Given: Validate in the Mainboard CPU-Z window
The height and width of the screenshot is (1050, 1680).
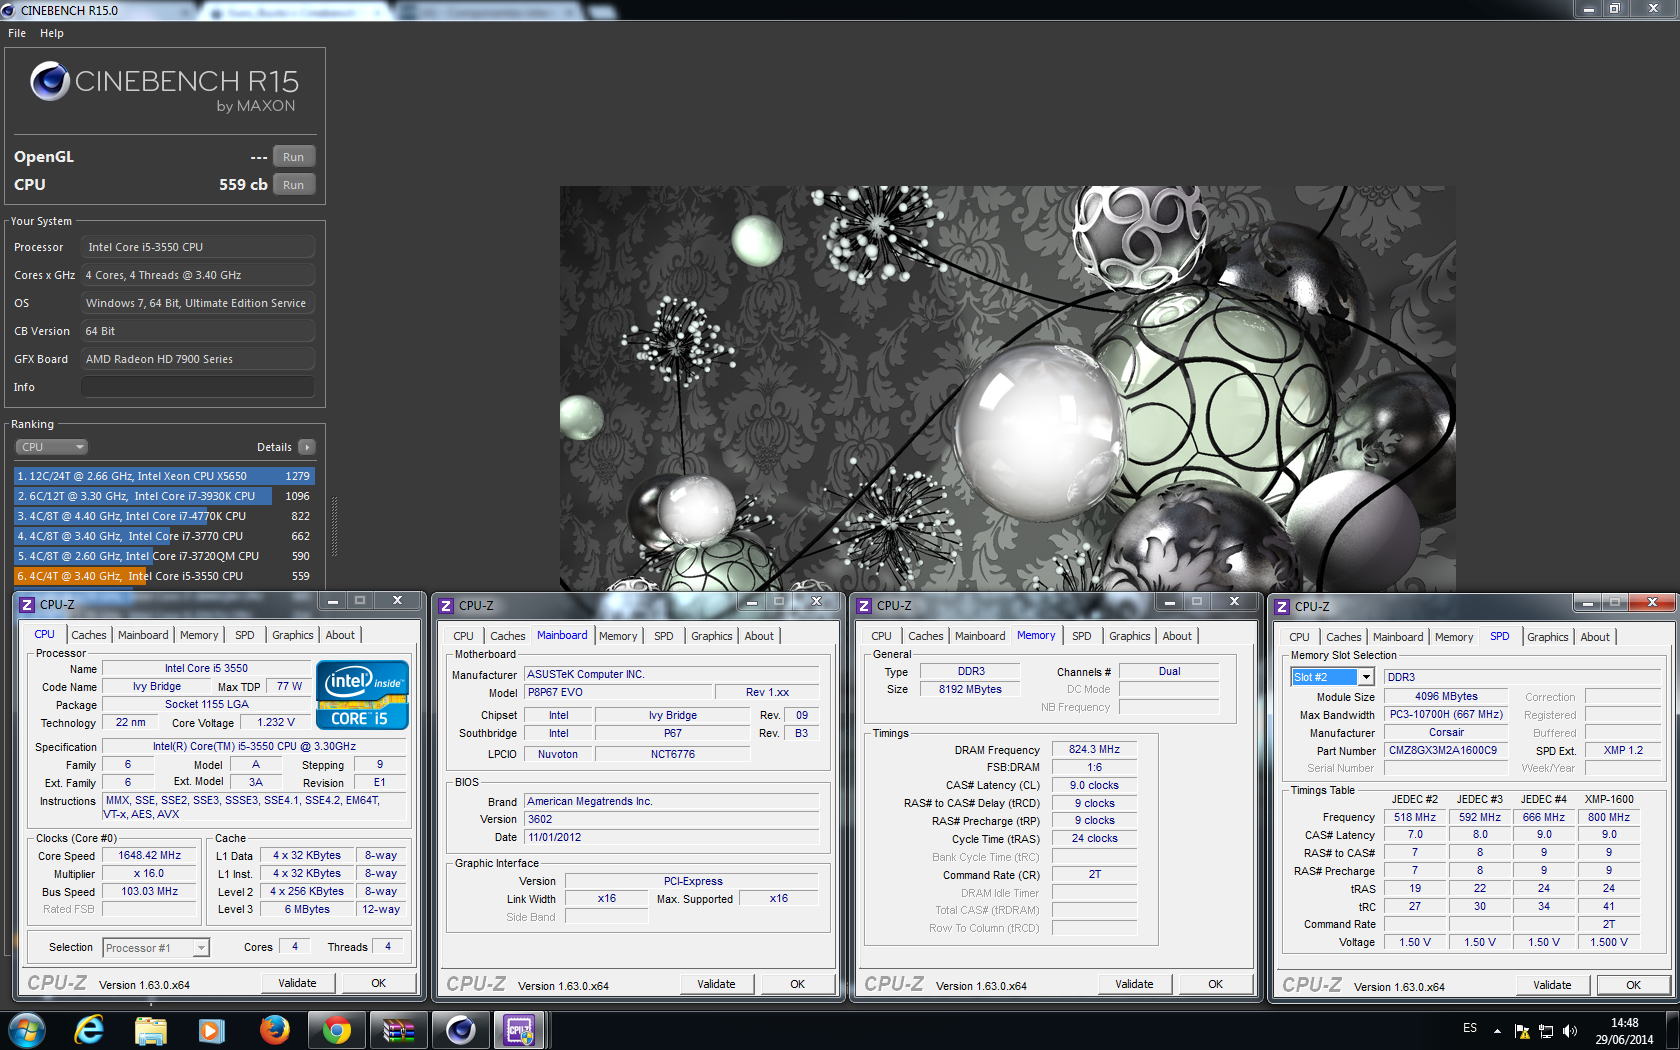Looking at the screenshot, I should [x=716, y=984].
